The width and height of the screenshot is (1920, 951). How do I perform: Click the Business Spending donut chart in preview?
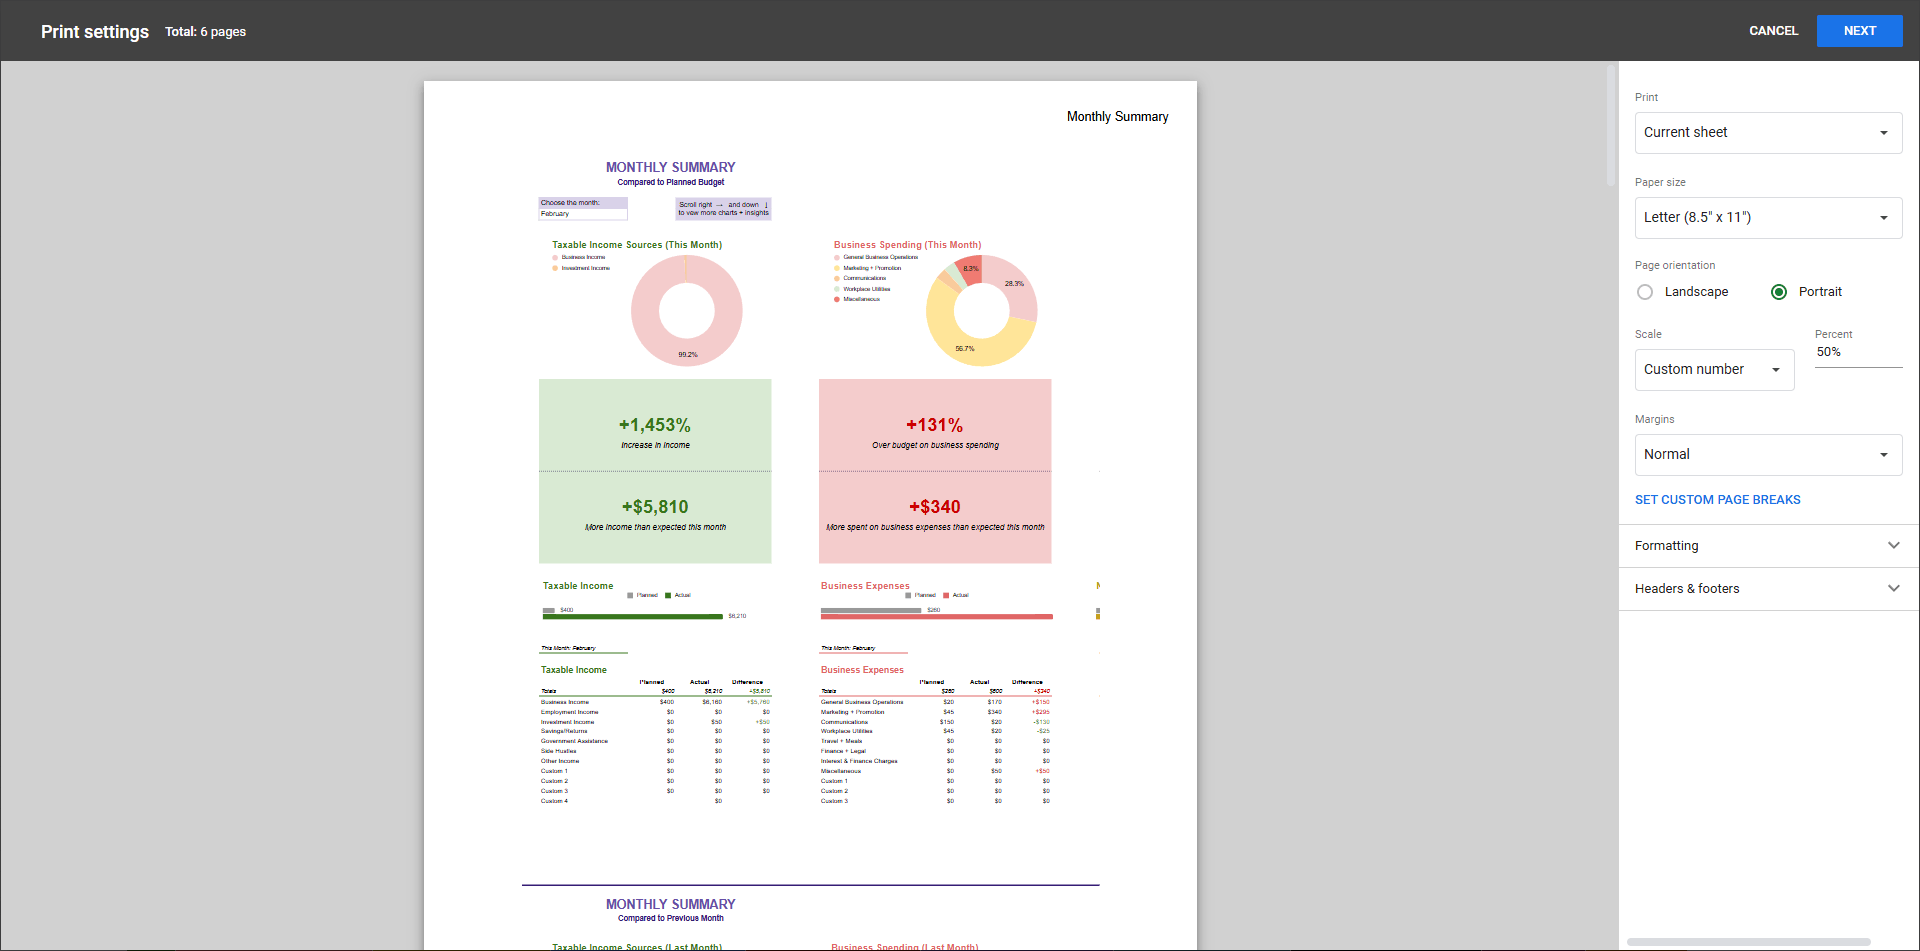click(981, 310)
